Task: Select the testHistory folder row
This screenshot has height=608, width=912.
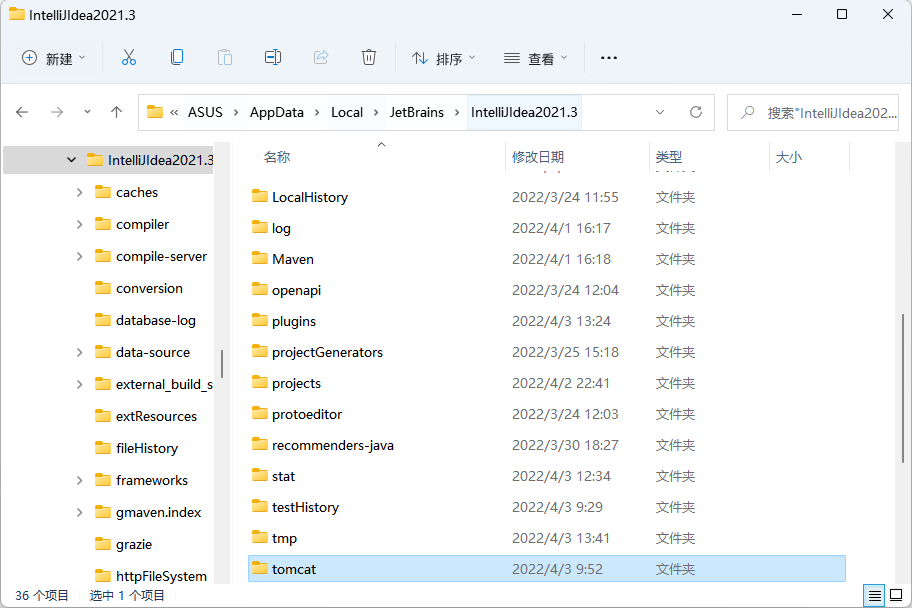Action: pos(547,507)
